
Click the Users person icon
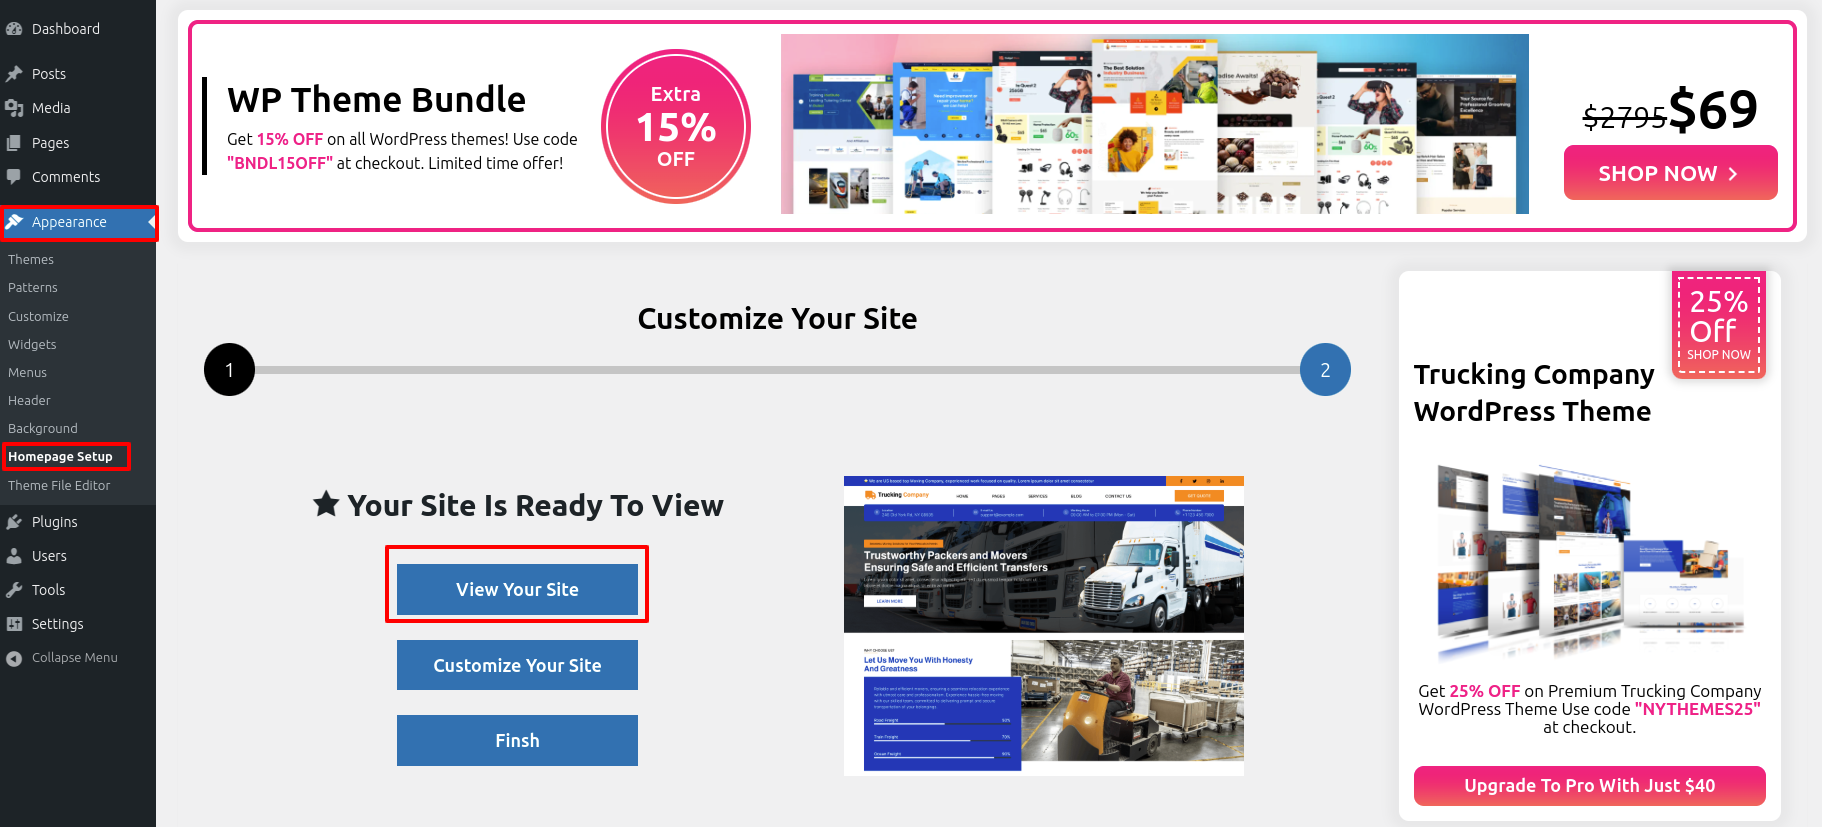click(14, 556)
